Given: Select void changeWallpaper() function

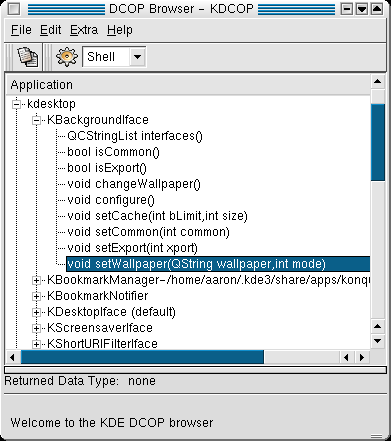Looking at the screenshot, I should (x=134, y=184).
